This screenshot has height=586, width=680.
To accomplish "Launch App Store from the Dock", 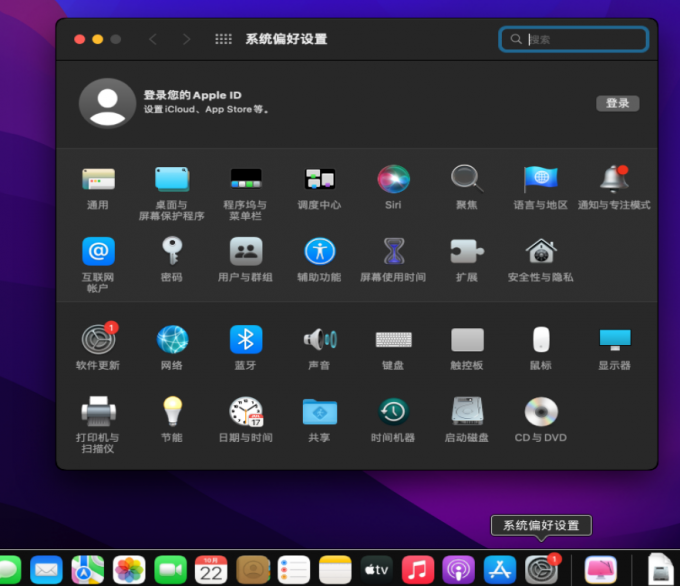I will (500, 570).
